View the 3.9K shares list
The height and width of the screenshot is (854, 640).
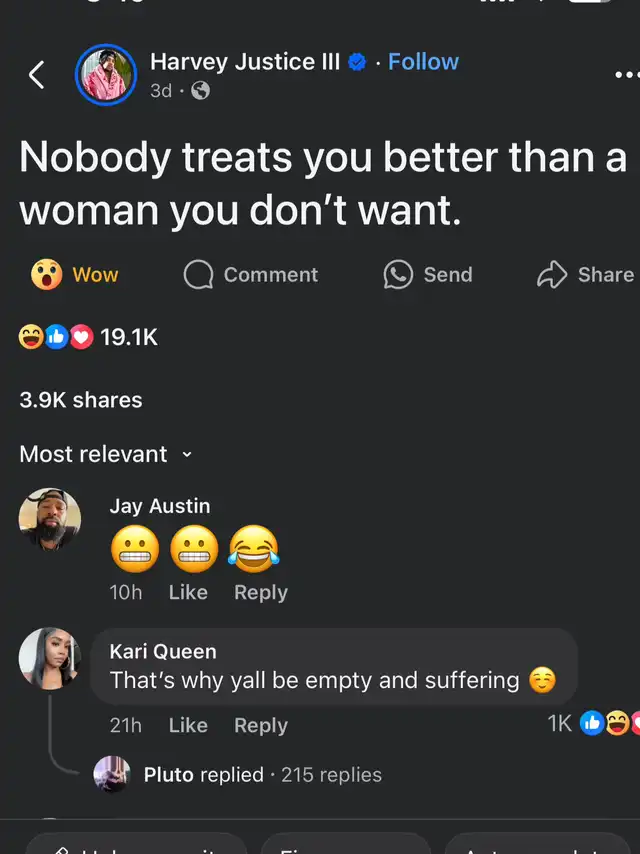(81, 400)
